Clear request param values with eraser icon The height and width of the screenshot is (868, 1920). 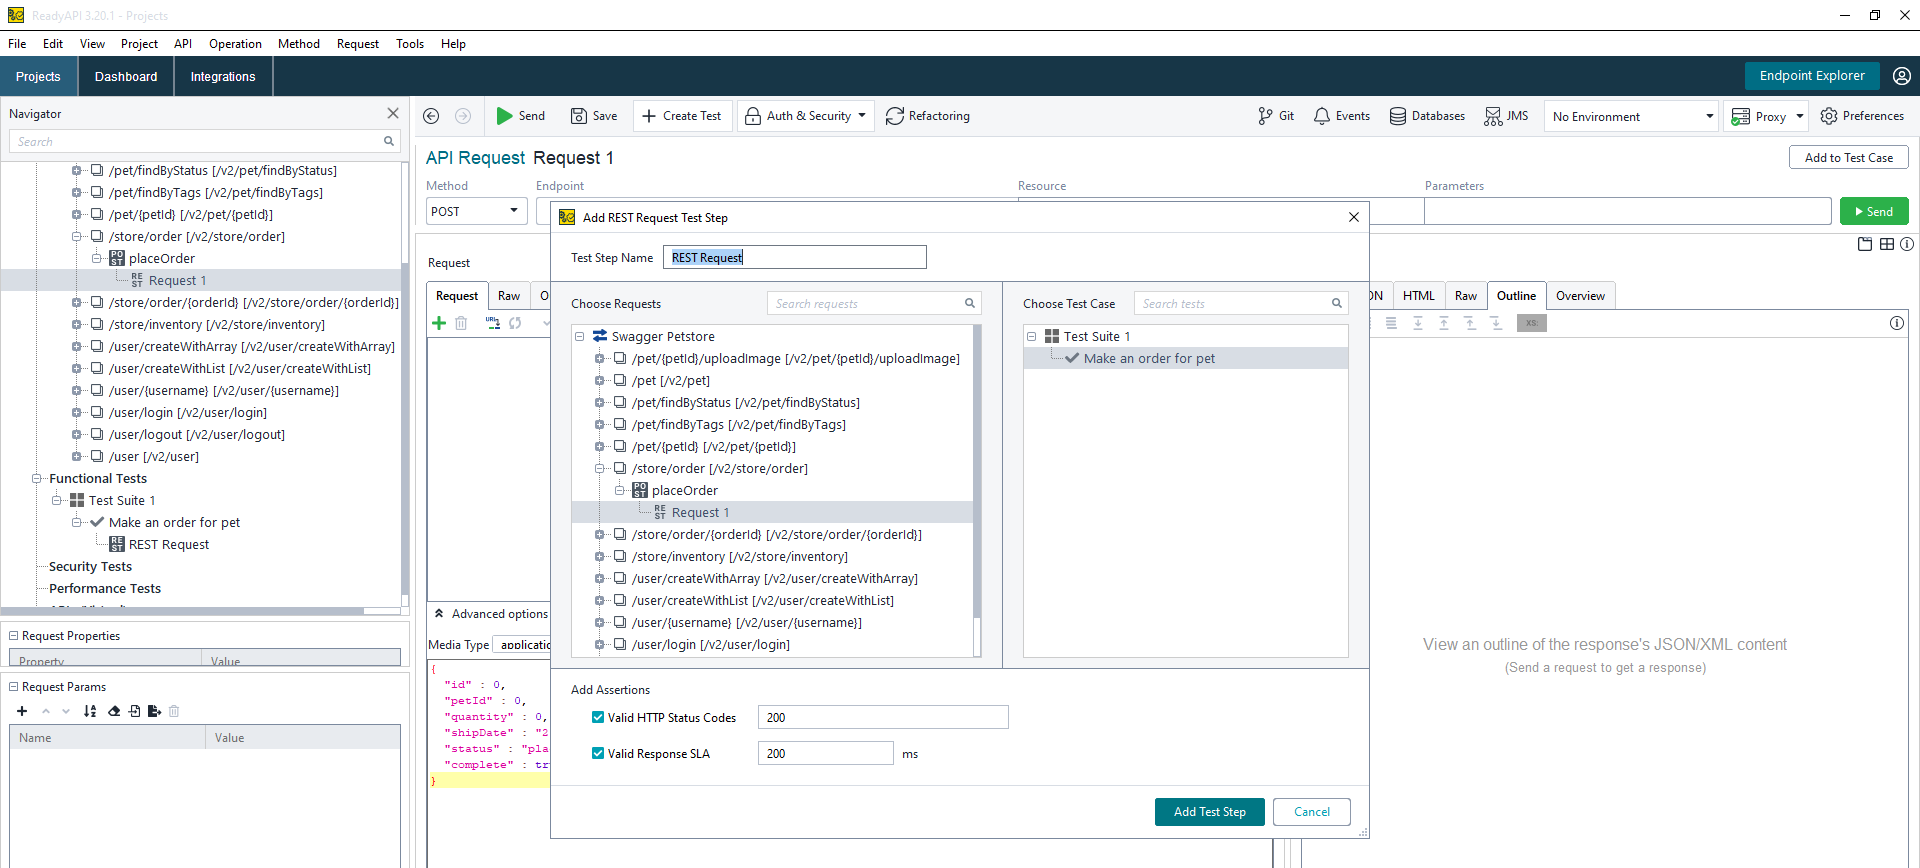[x=114, y=711]
